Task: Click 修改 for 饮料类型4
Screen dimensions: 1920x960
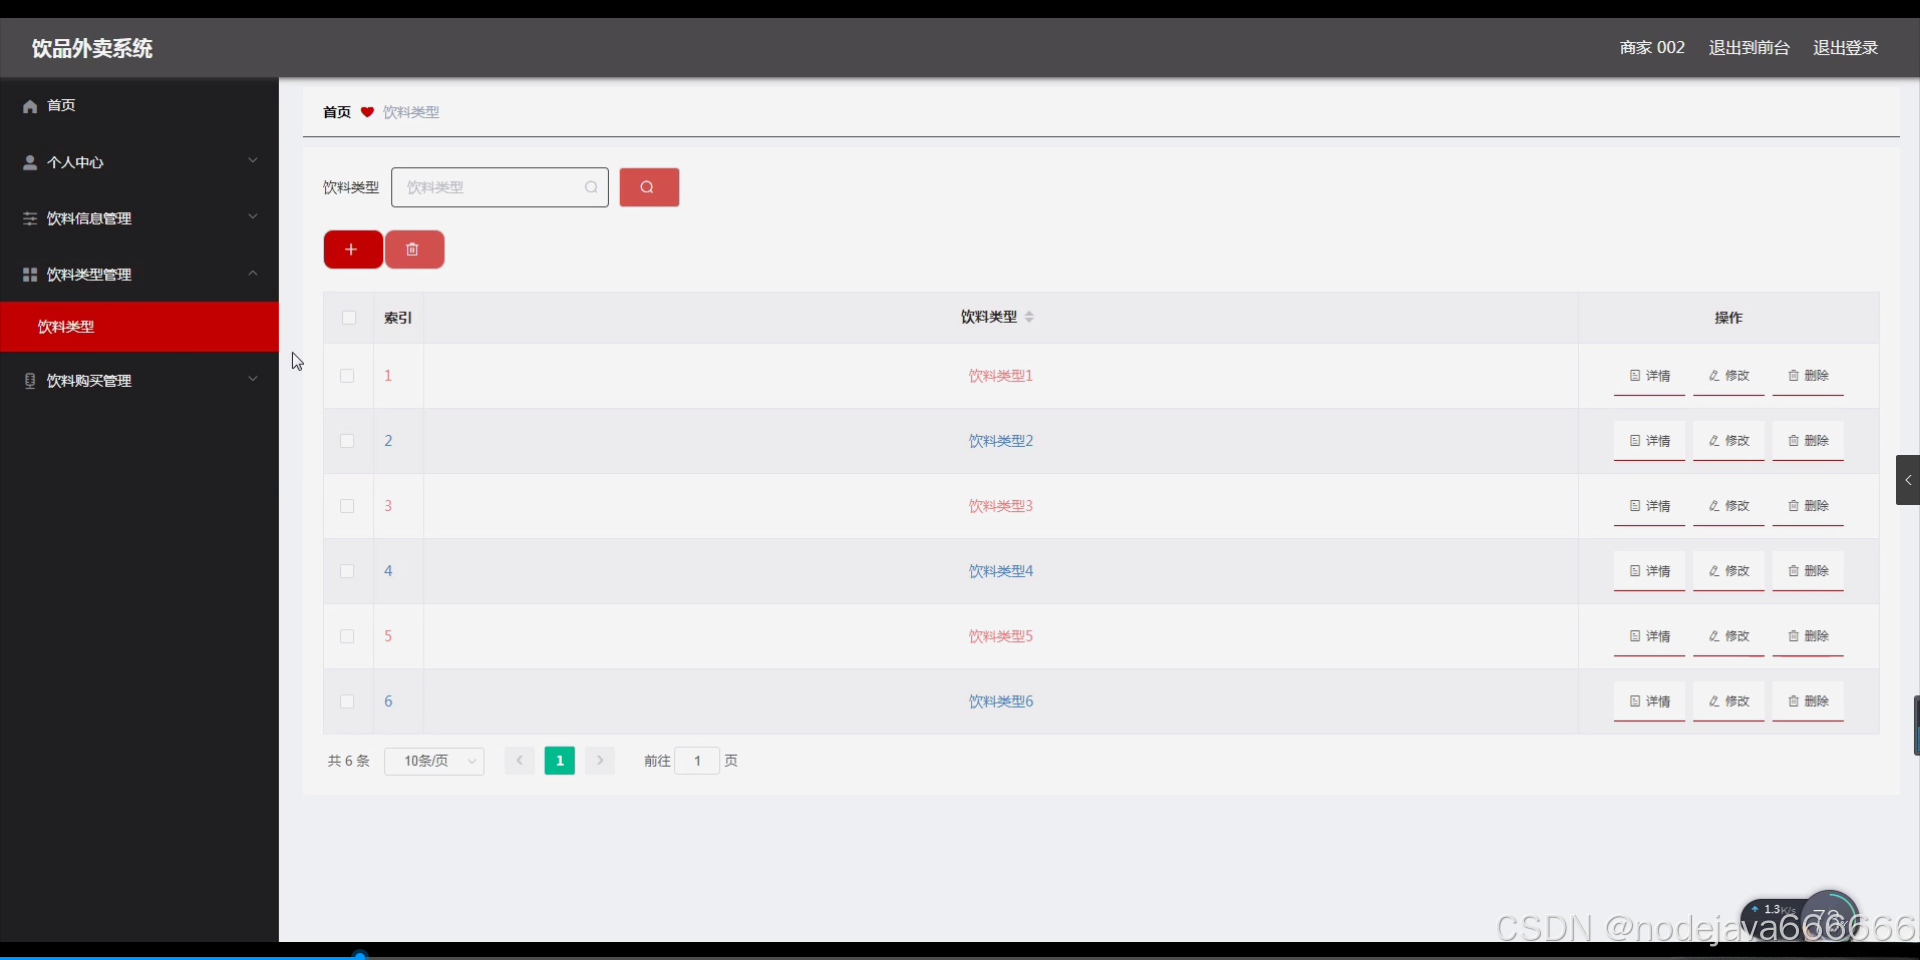Action: point(1728,571)
